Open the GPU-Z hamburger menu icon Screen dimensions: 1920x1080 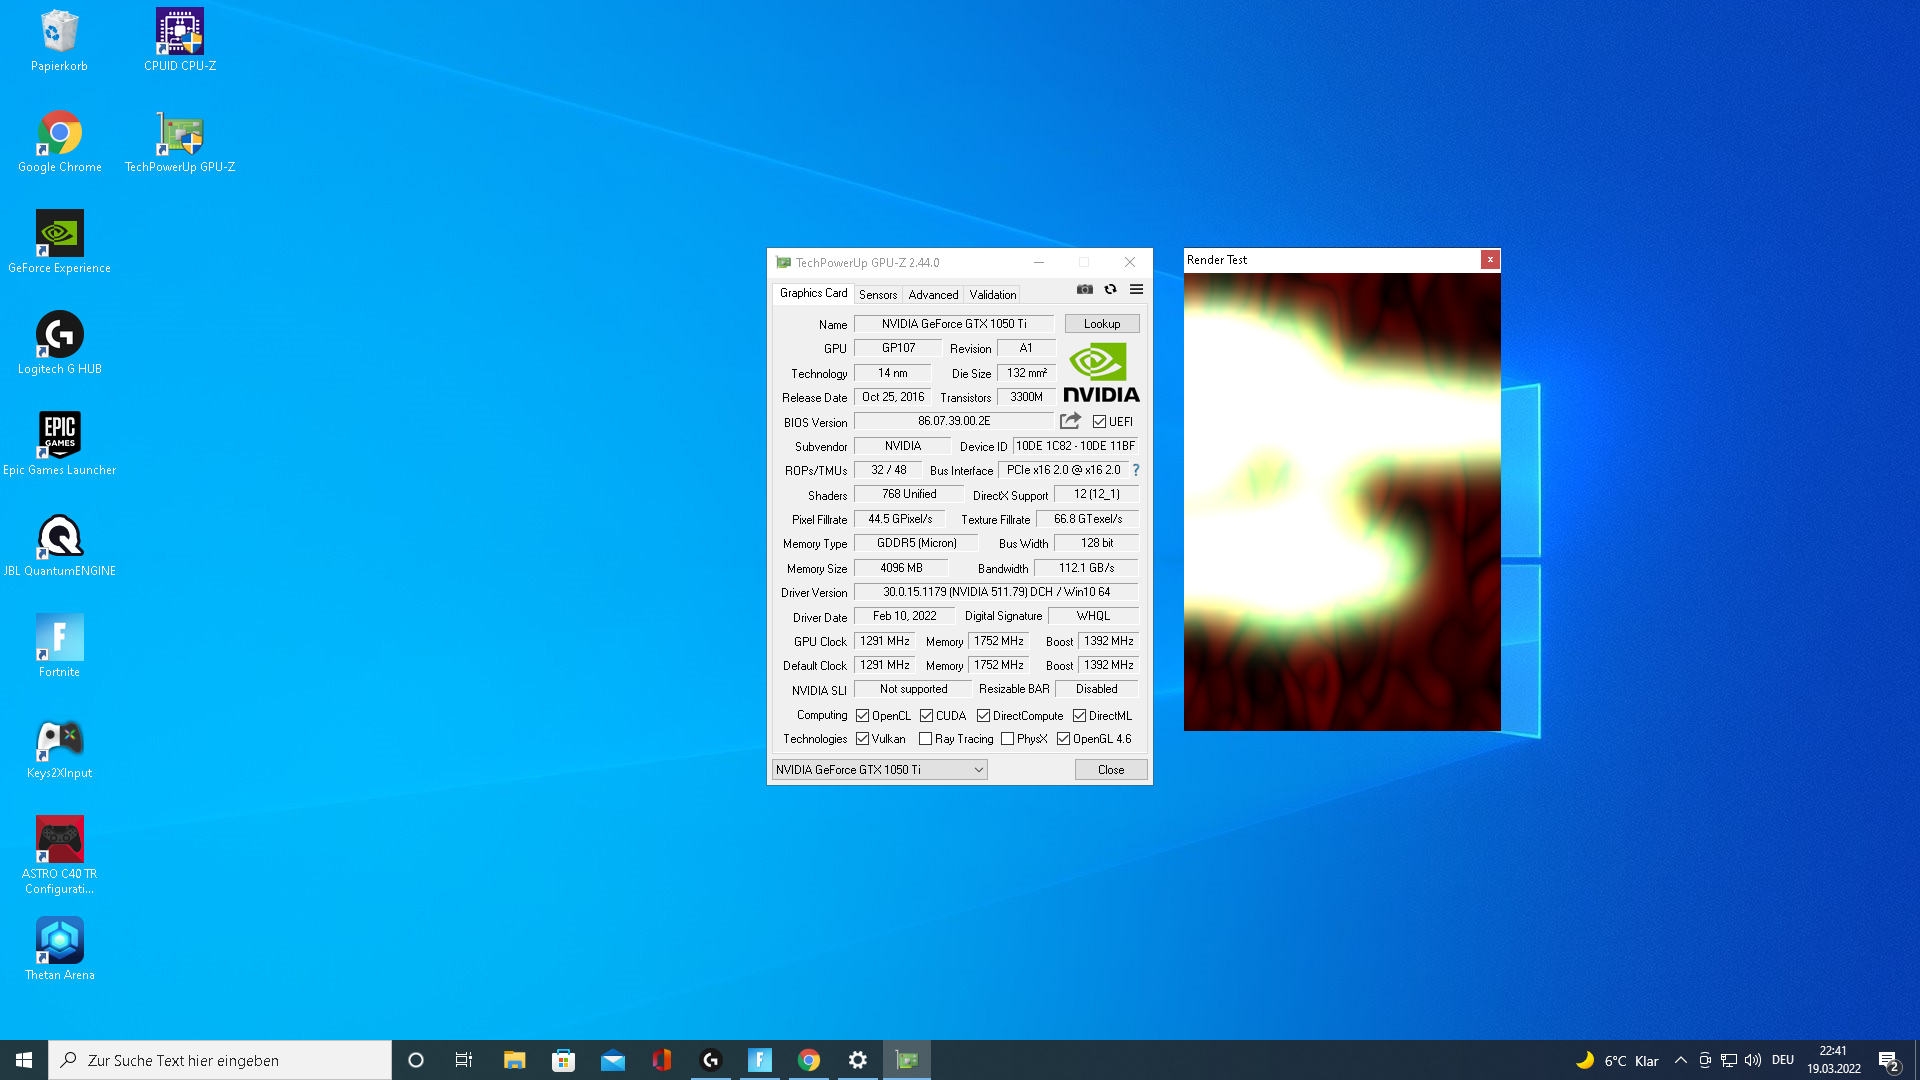point(1136,290)
